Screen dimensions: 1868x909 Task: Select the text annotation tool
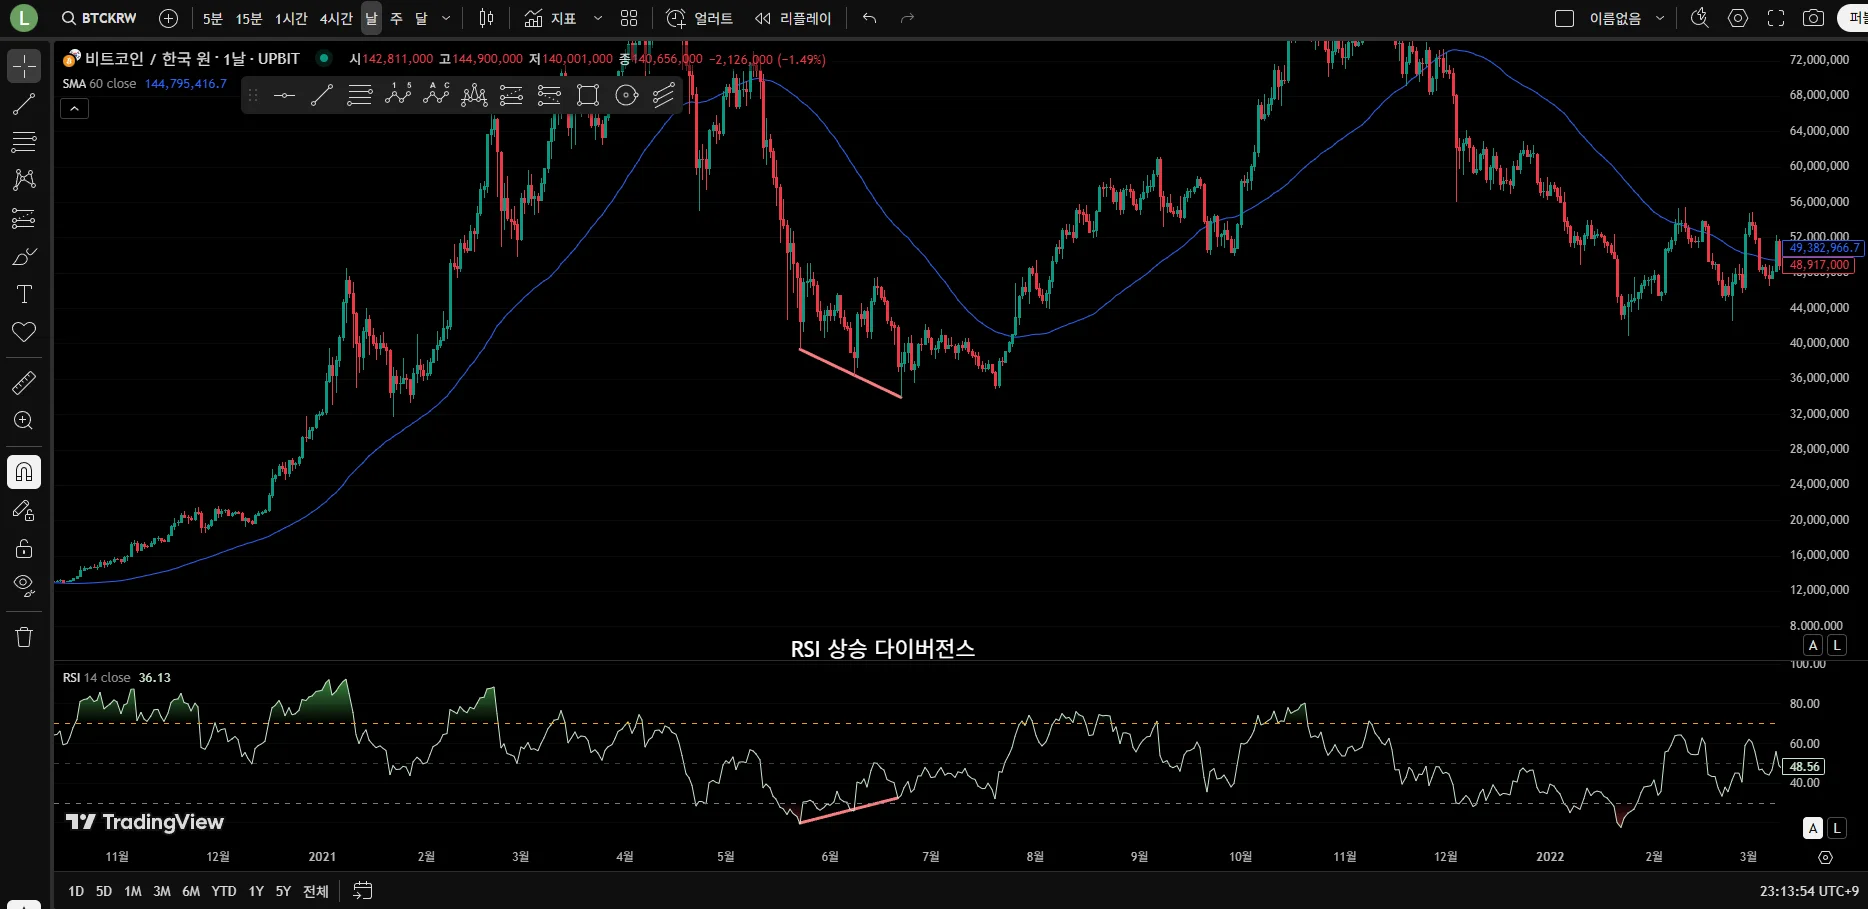click(x=24, y=294)
